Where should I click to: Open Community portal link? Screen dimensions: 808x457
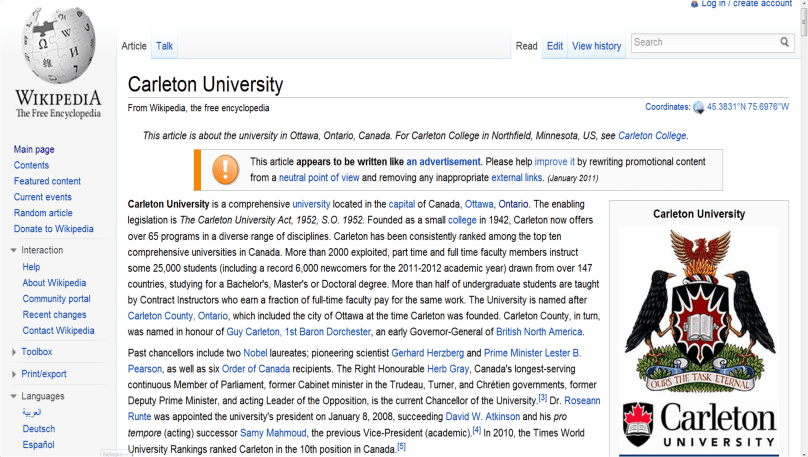point(56,299)
